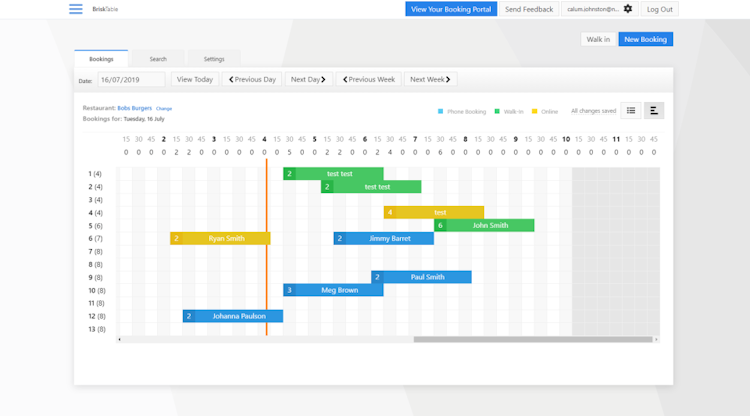Open account settings gear icon
The image size is (750, 416).
click(x=628, y=9)
